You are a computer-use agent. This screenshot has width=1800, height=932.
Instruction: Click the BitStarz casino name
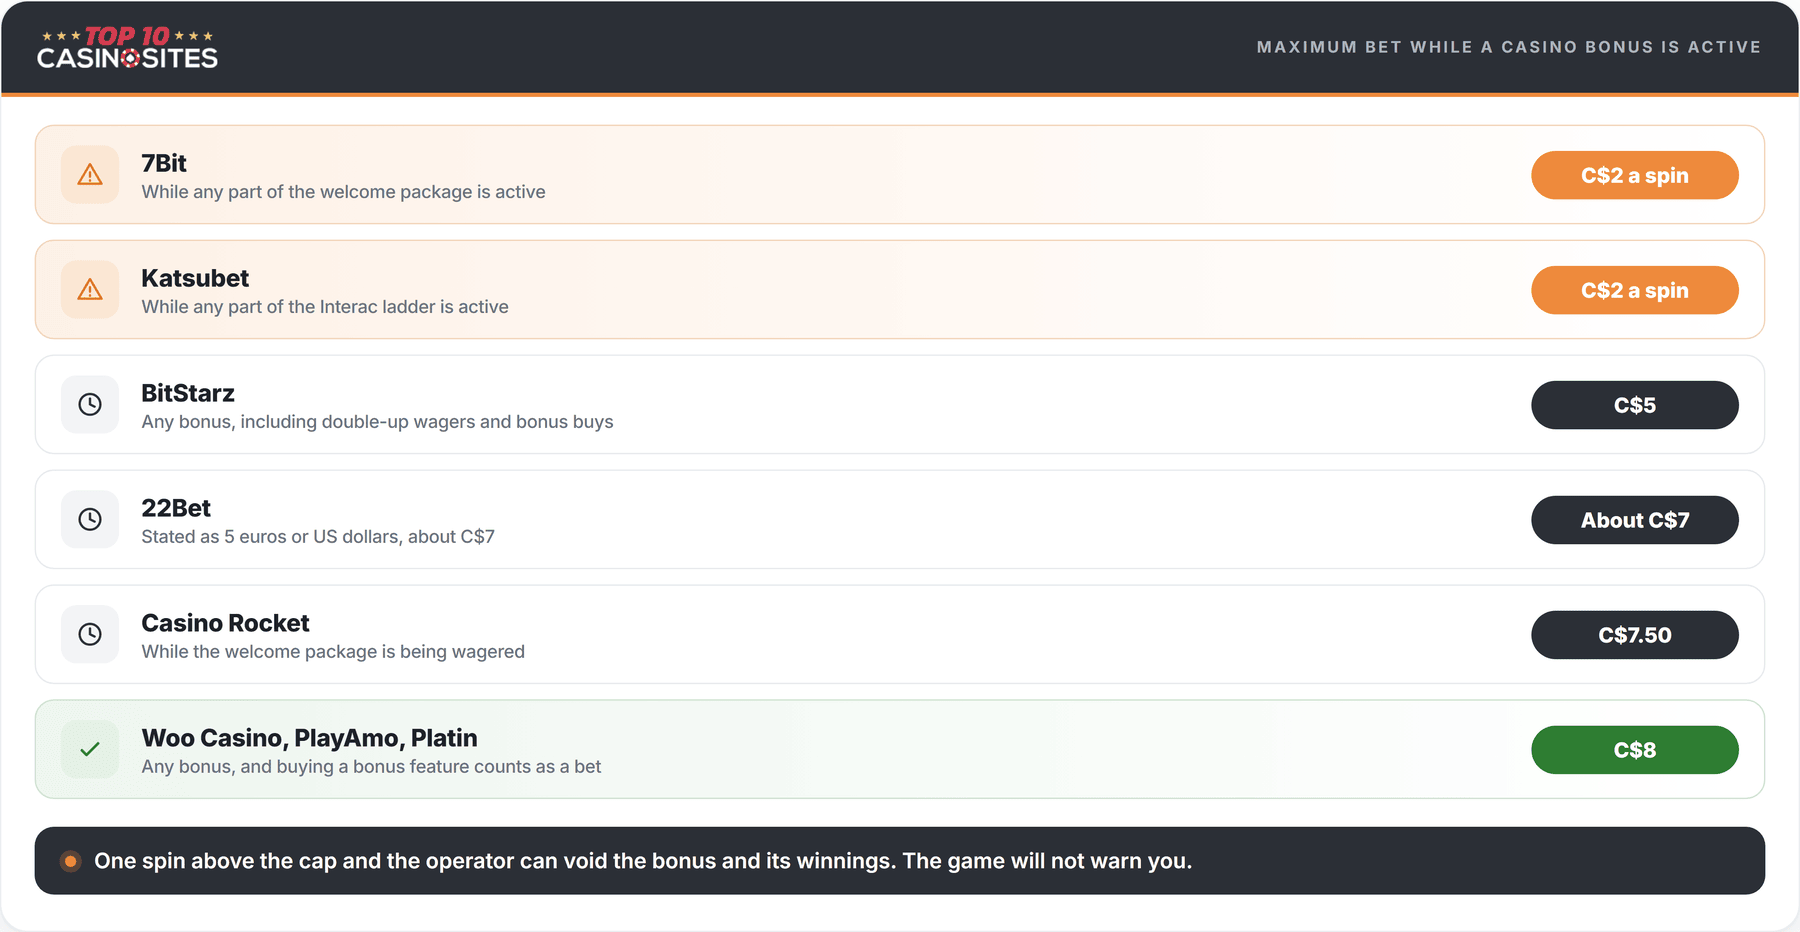tap(188, 393)
